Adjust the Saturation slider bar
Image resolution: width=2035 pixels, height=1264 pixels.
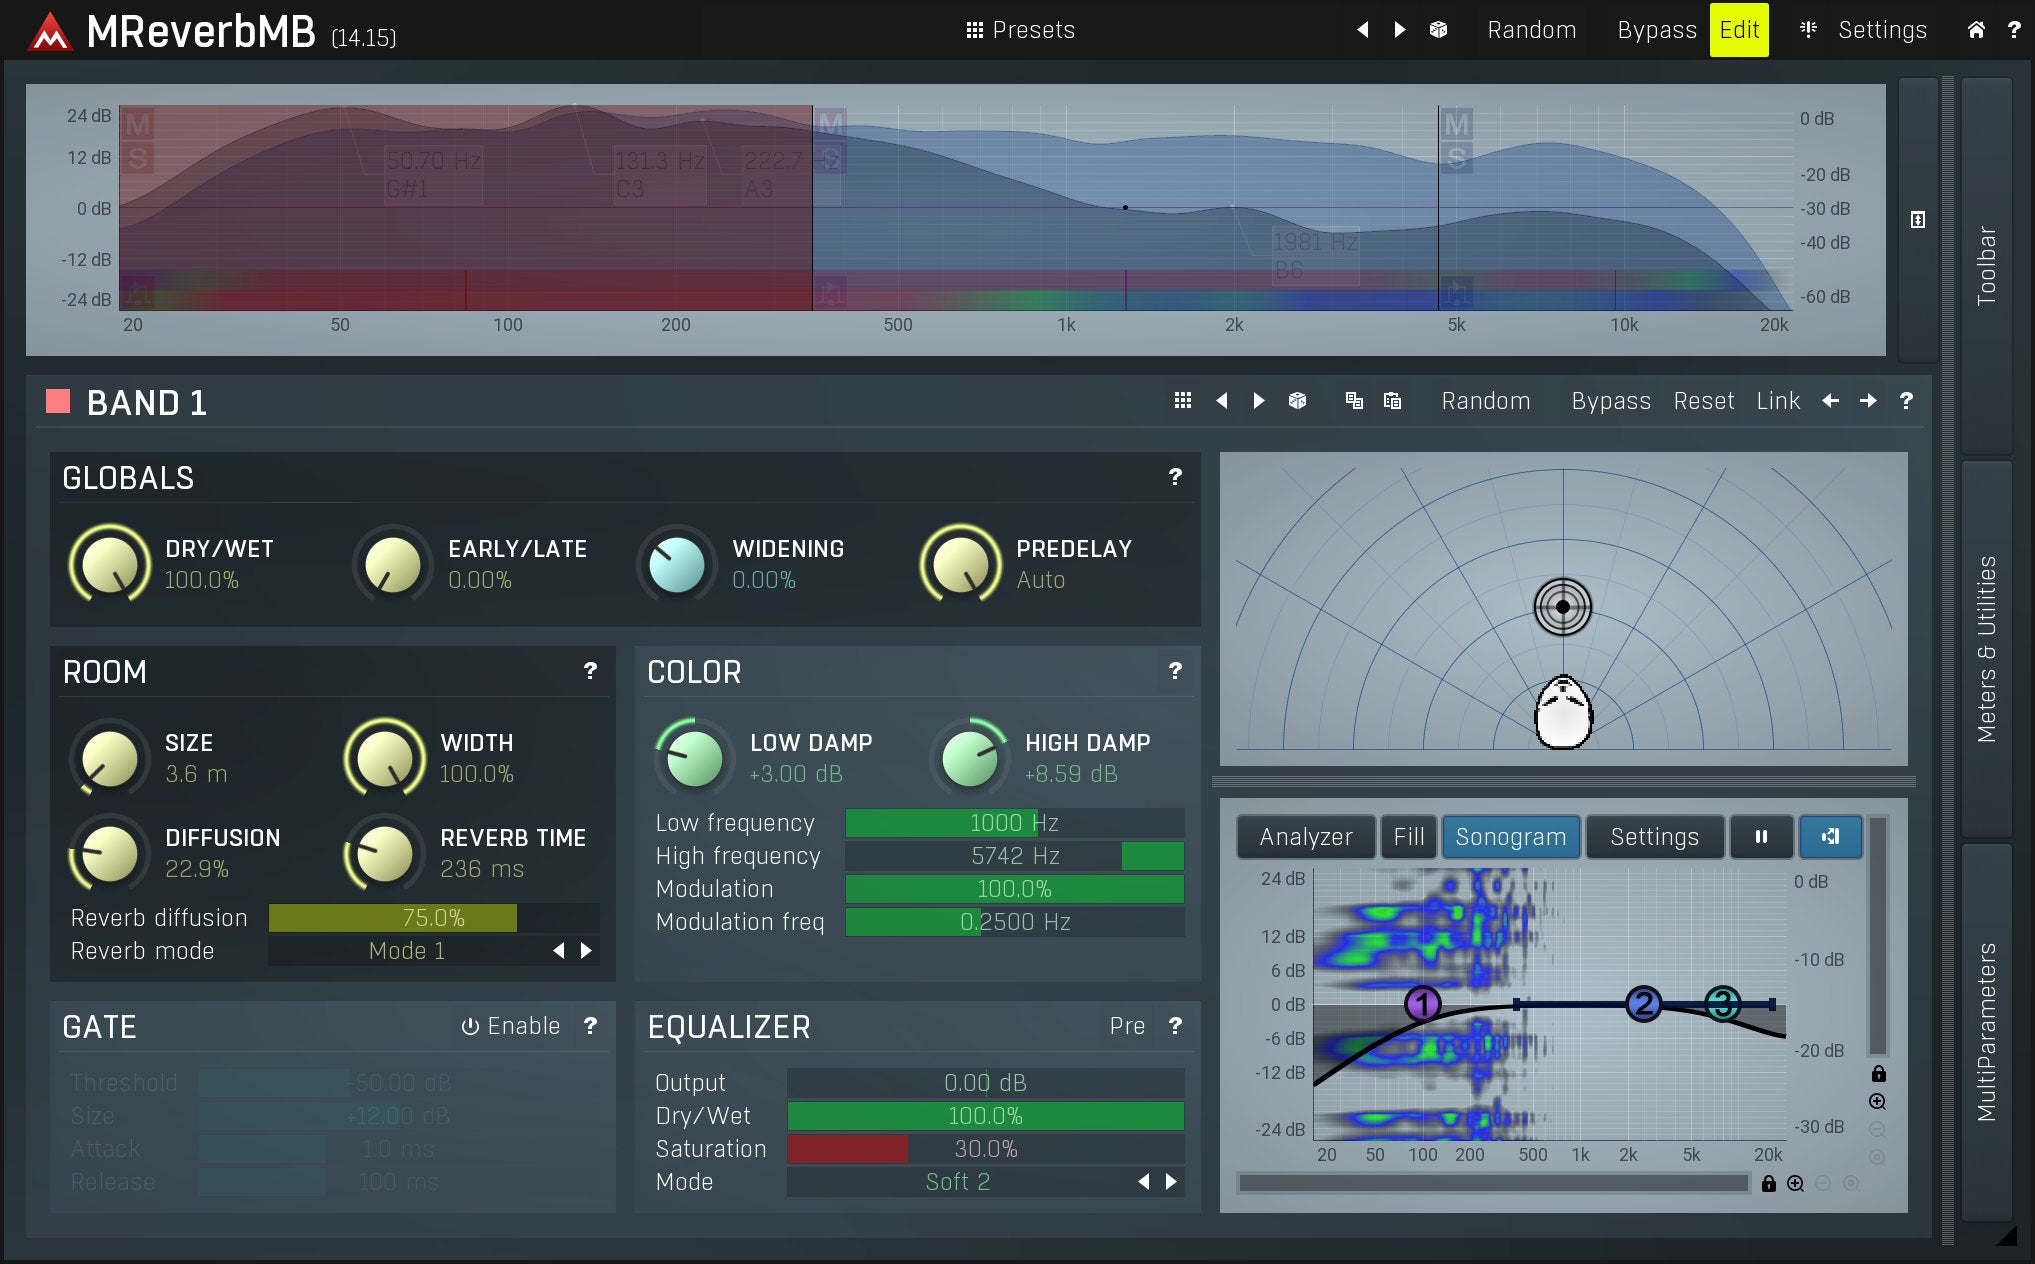pyautogui.click(x=985, y=1149)
